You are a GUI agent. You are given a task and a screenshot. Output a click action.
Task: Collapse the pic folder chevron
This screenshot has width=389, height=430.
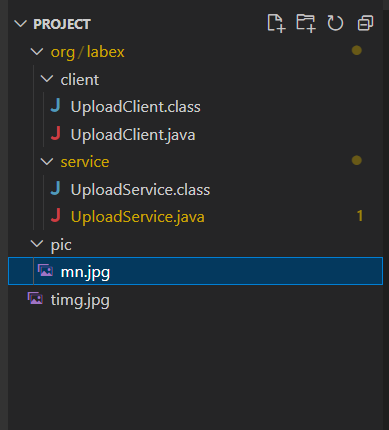pyautogui.click(x=37, y=244)
